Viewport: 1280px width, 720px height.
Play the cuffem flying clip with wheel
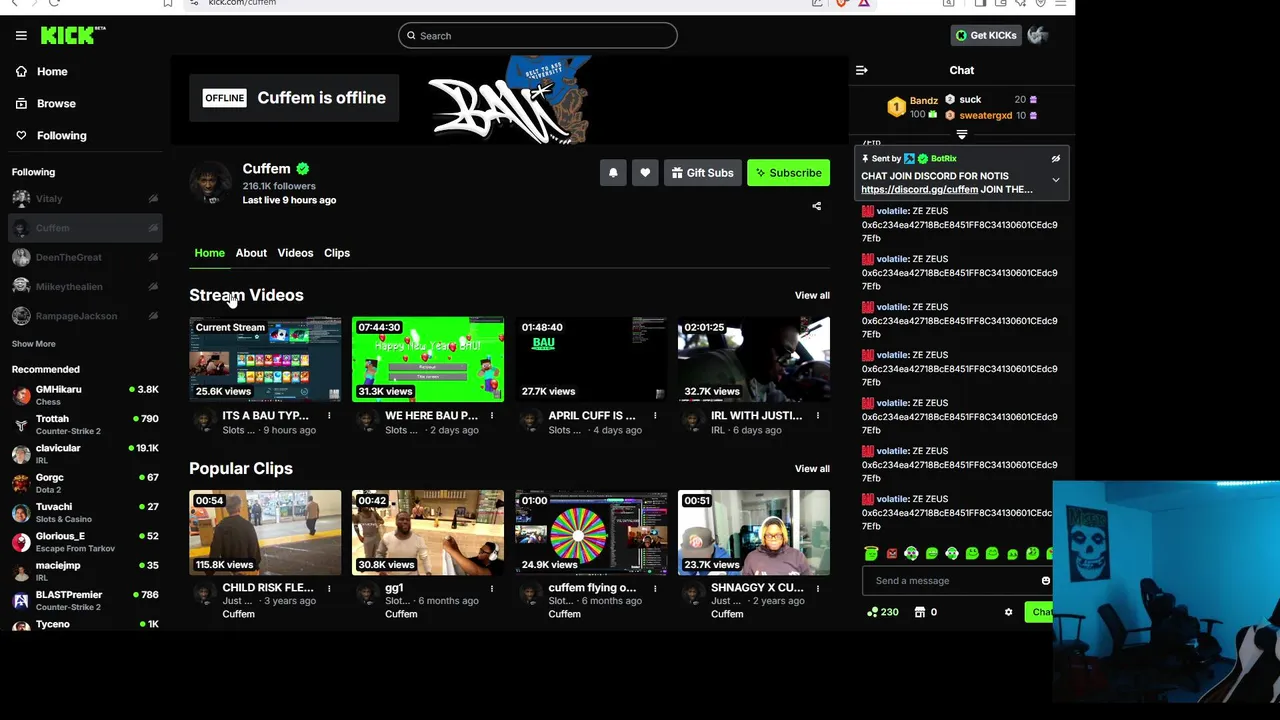click(x=591, y=532)
